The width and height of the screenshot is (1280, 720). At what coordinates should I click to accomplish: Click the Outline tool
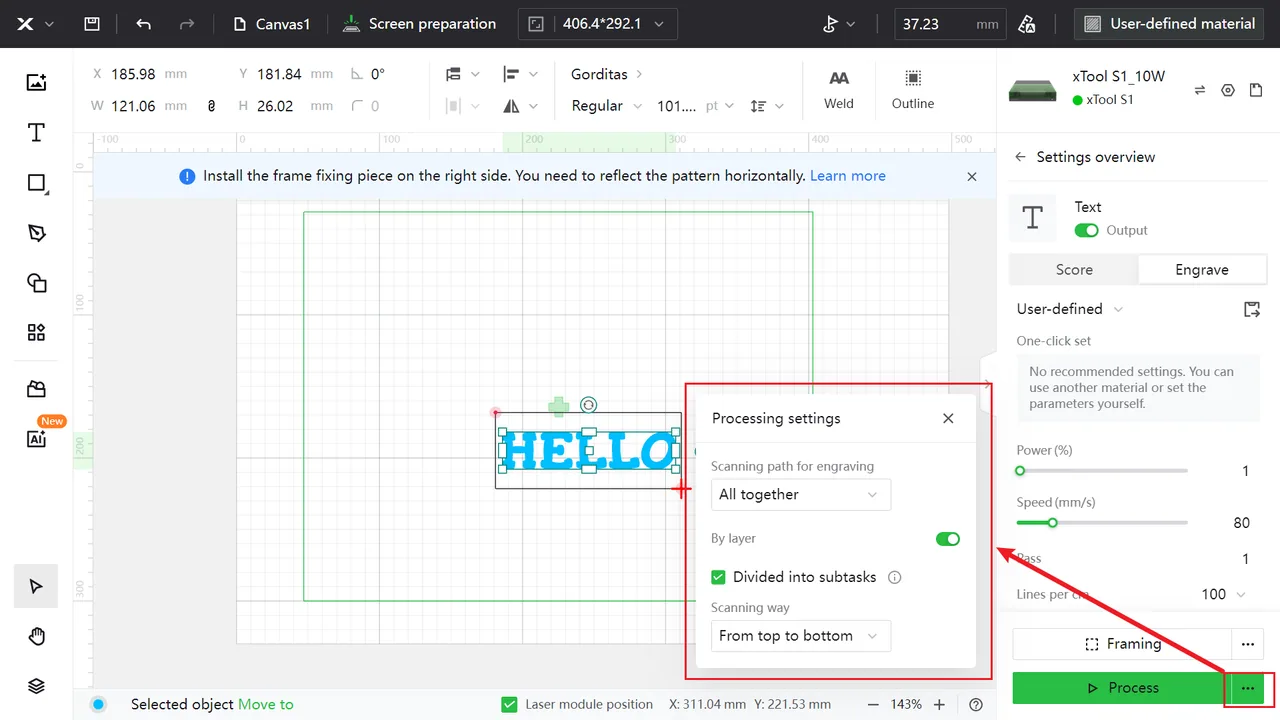coord(913,90)
